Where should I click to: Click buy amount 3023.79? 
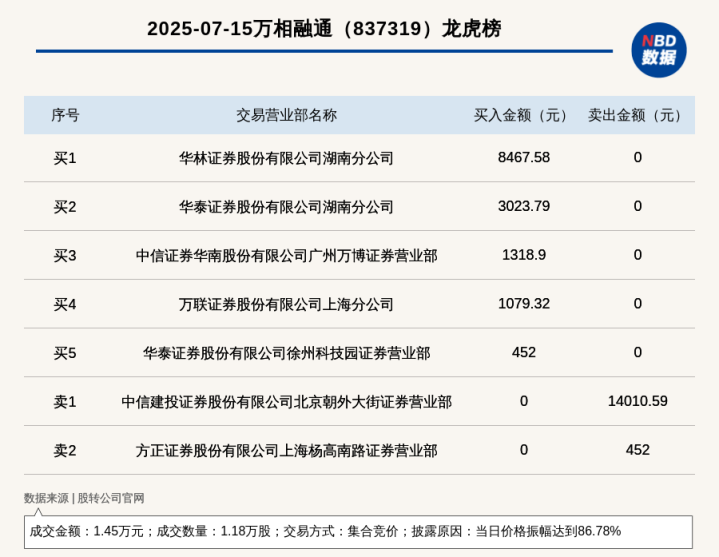[524, 206]
